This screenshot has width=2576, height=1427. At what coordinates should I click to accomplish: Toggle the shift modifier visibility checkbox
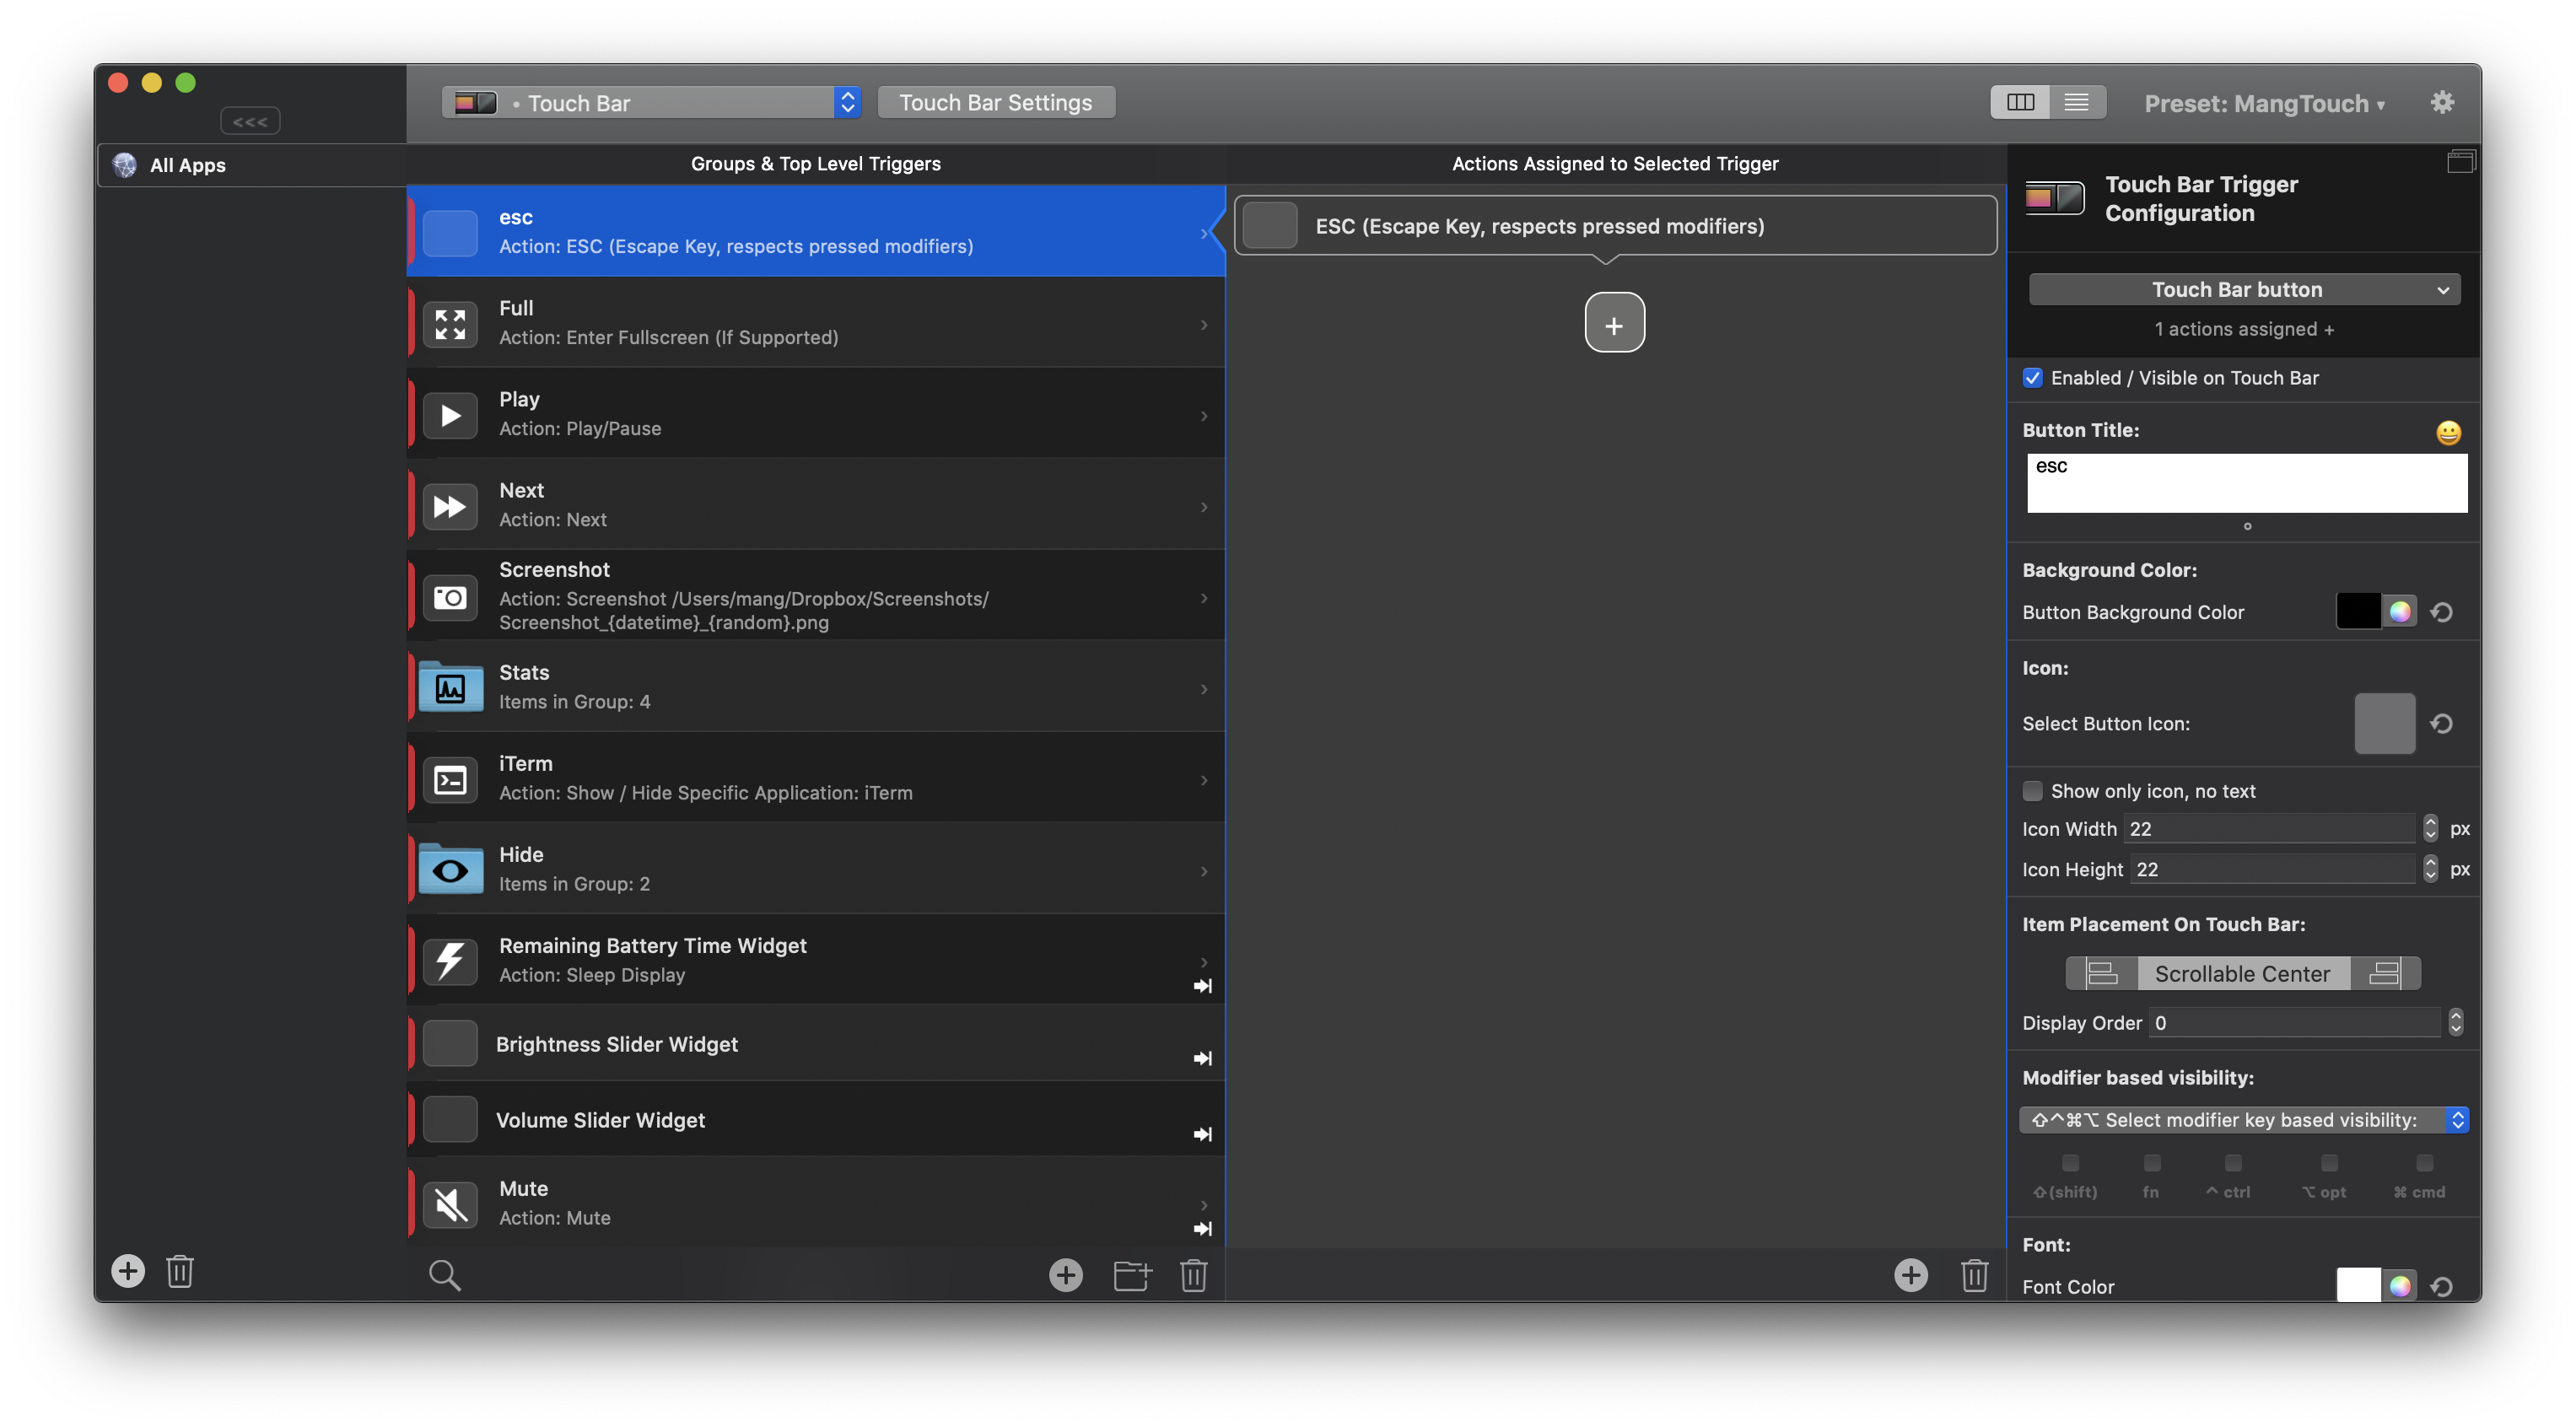click(2070, 1163)
